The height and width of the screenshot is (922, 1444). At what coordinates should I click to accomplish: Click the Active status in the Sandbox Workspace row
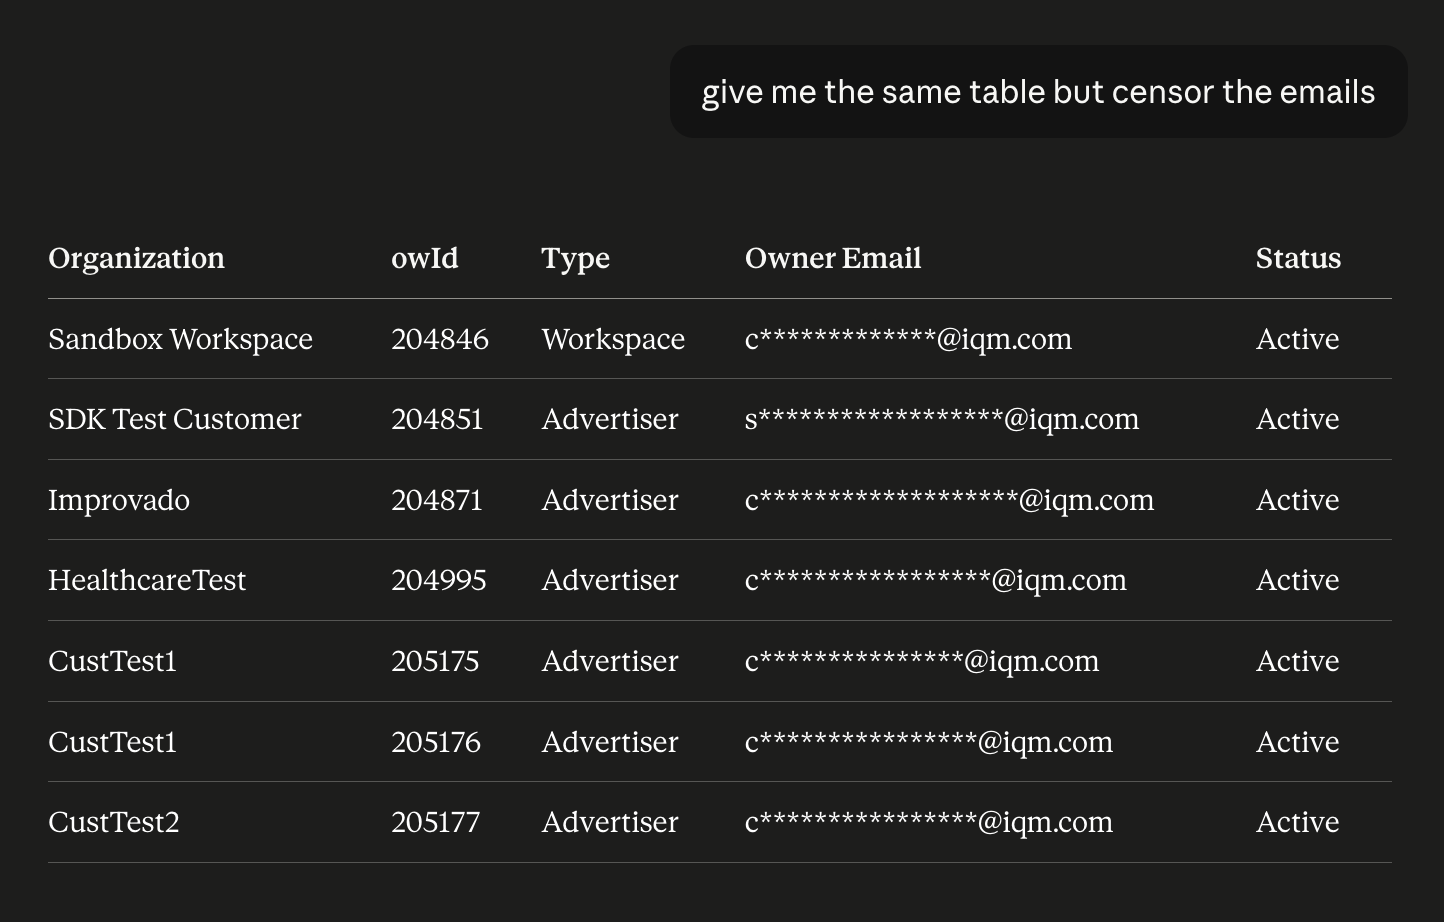point(1297,339)
